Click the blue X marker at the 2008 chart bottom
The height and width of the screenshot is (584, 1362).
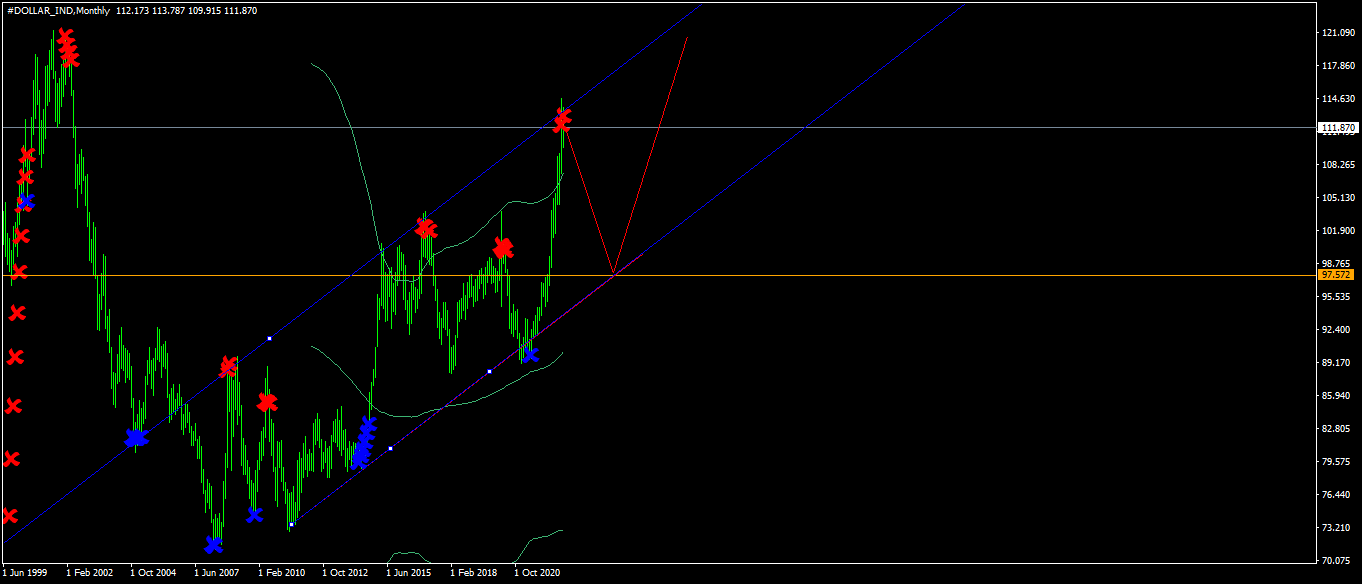[214, 545]
